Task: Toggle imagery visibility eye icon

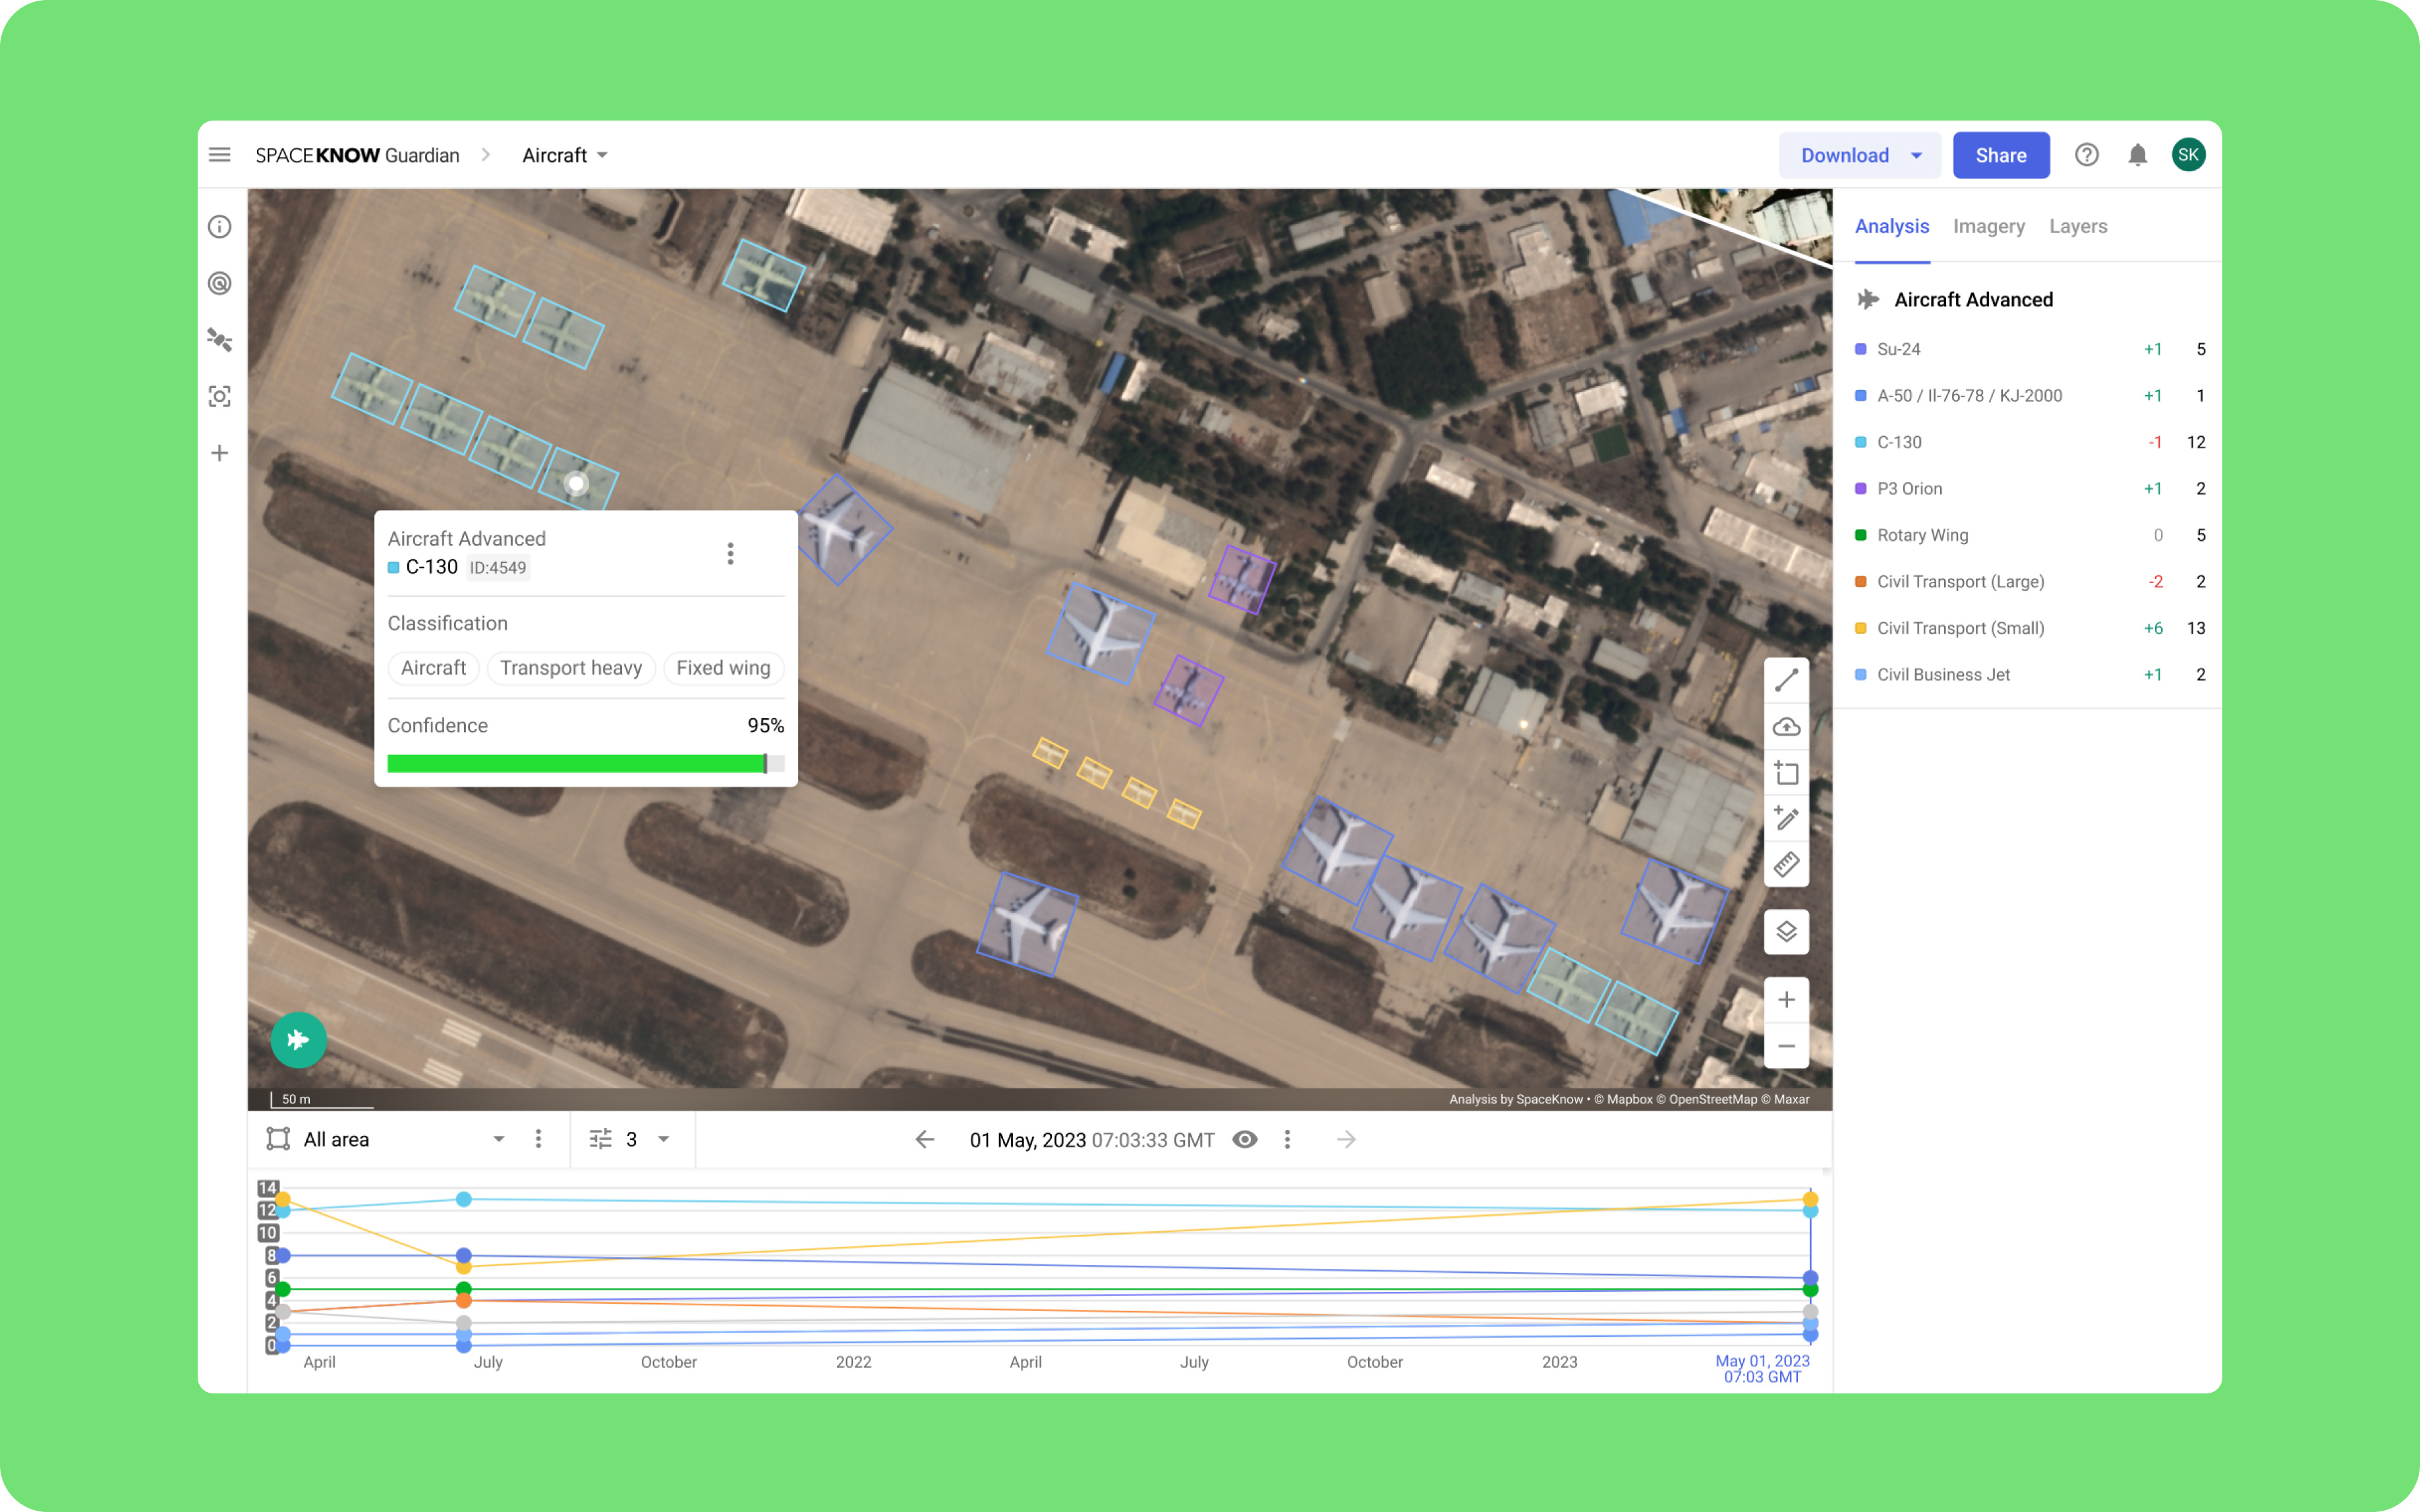Action: pyautogui.click(x=1244, y=1139)
